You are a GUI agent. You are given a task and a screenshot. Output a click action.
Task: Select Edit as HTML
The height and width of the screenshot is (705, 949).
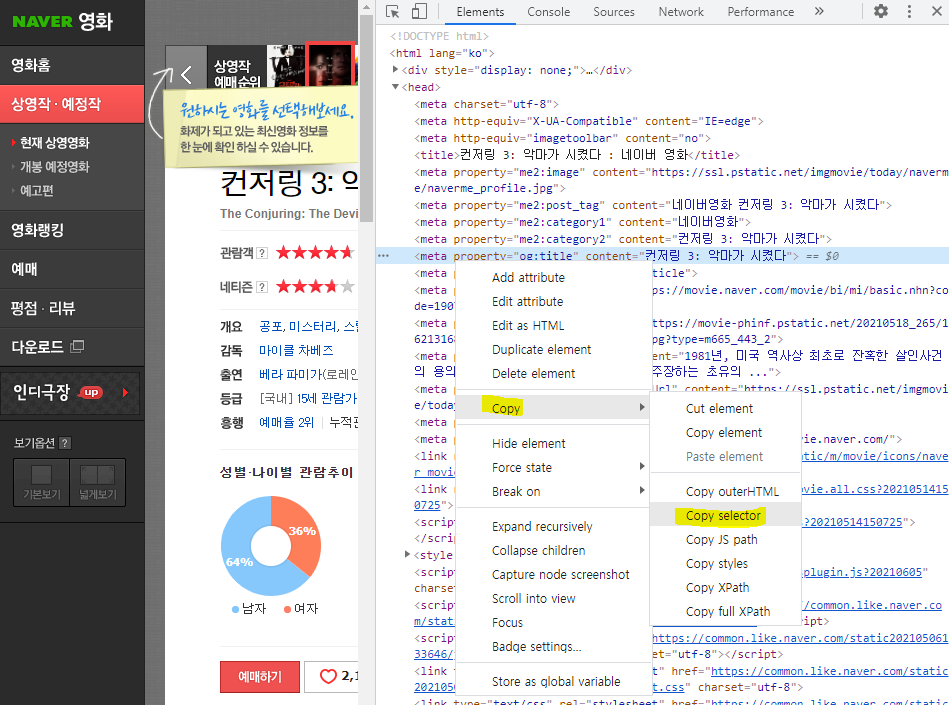point(528,326)
